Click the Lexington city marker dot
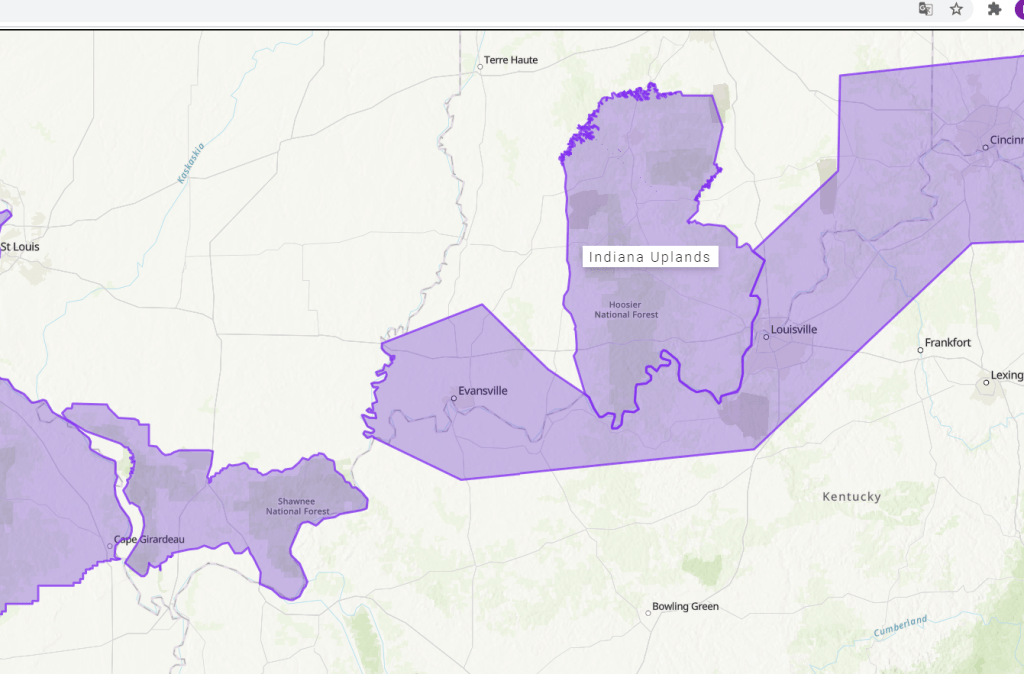1024x674 pixels. [985, 382]
